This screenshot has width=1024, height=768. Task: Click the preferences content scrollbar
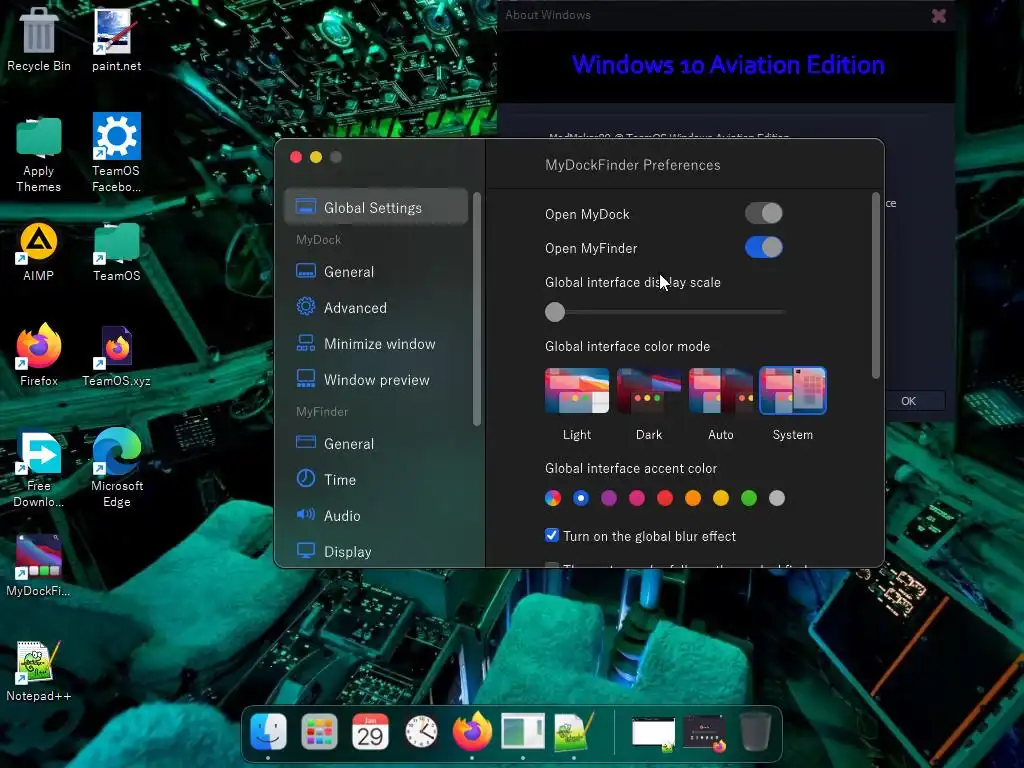point(876,285)
